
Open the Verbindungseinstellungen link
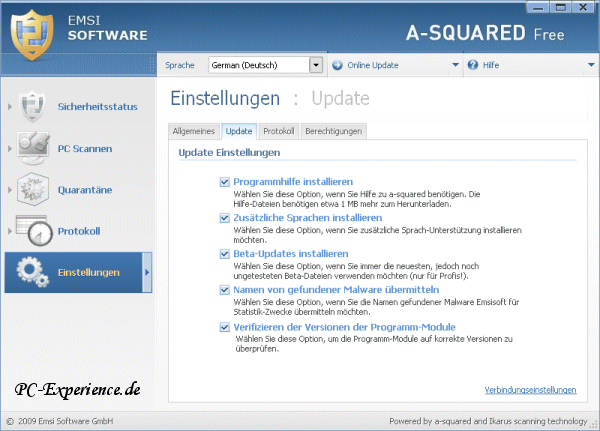(x=530, y=390)
